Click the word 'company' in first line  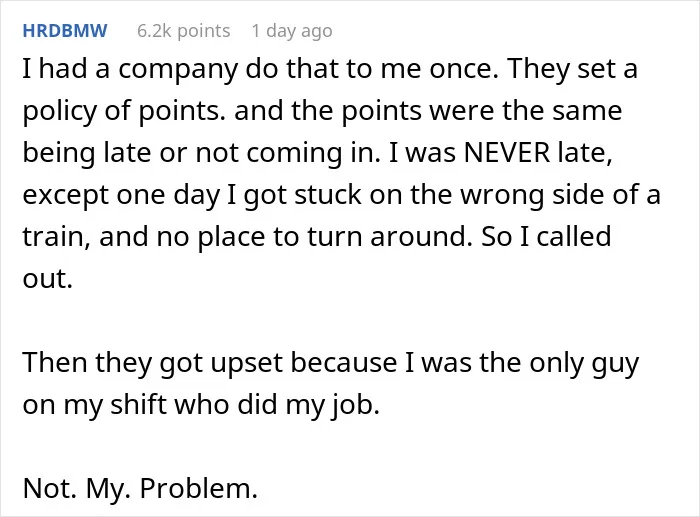click(x=178, y=70)
